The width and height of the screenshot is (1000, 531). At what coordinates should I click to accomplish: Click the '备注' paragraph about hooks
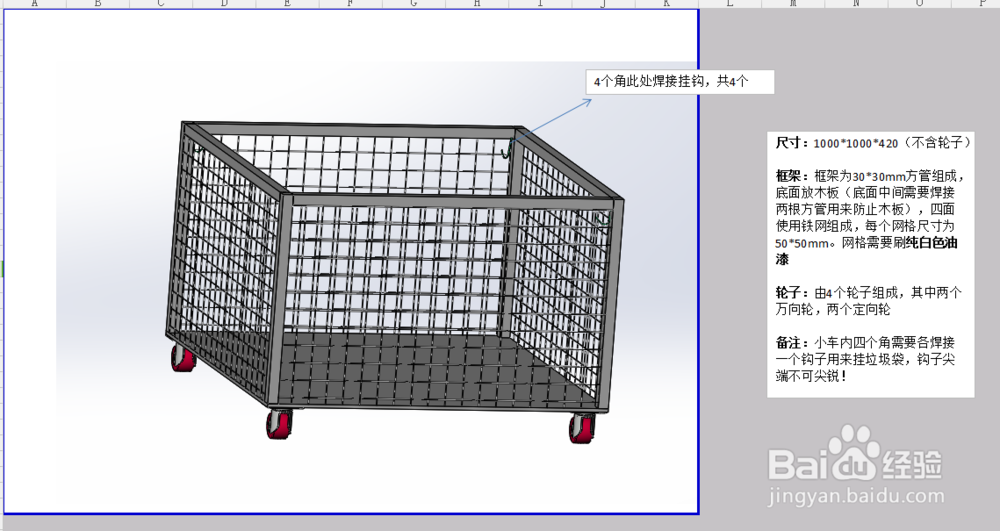865,359
